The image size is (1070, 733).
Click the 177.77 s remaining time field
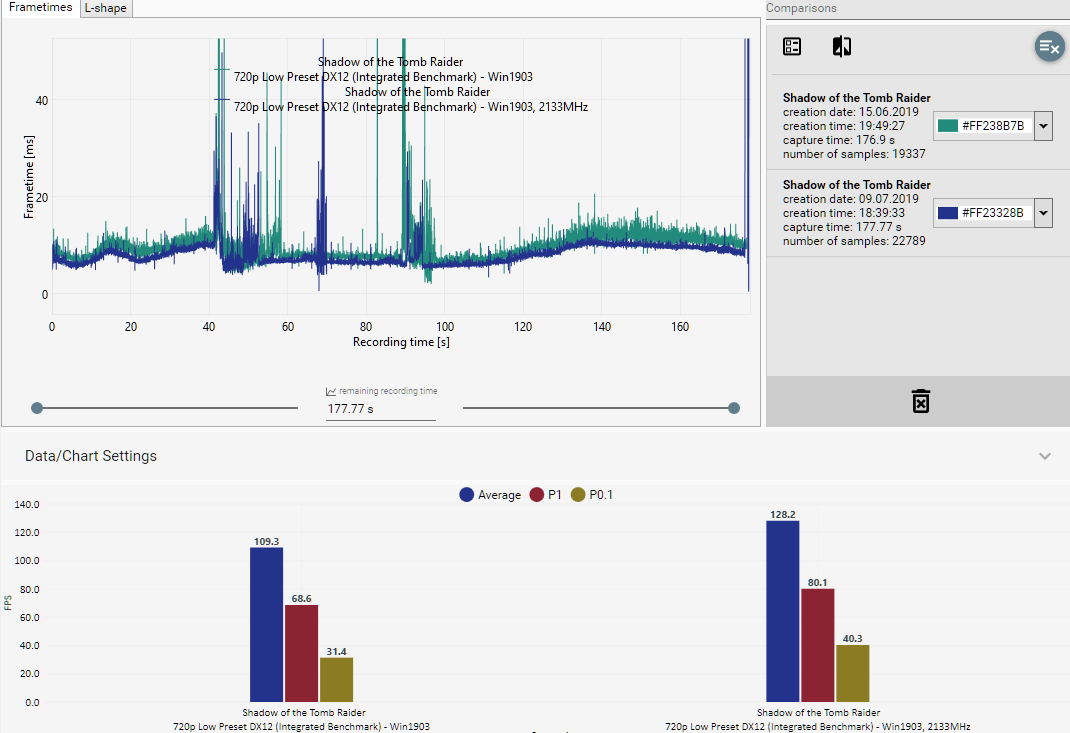pos(381,409)
